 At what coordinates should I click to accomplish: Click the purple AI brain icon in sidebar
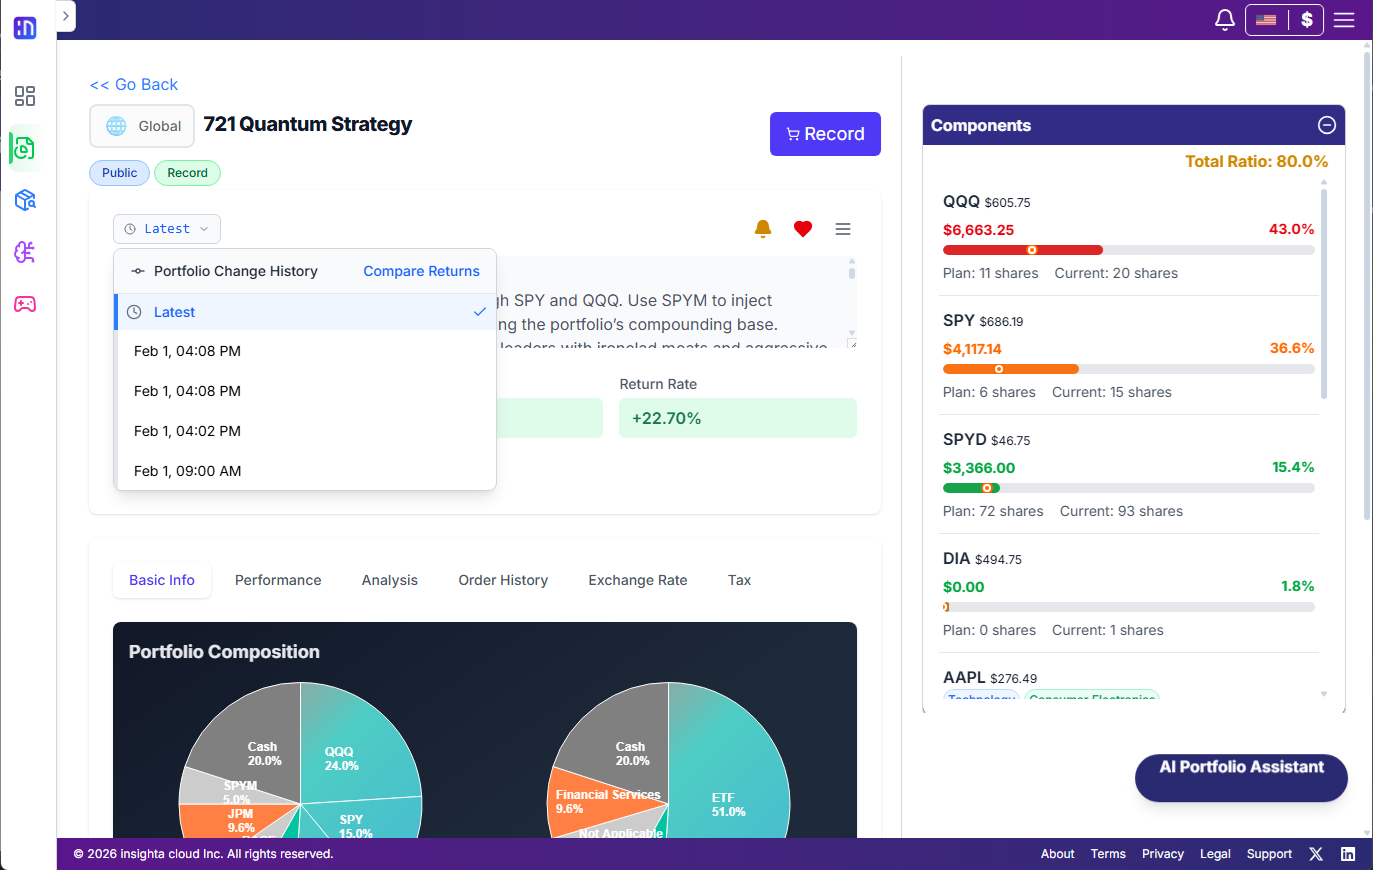tap(24, 252)
